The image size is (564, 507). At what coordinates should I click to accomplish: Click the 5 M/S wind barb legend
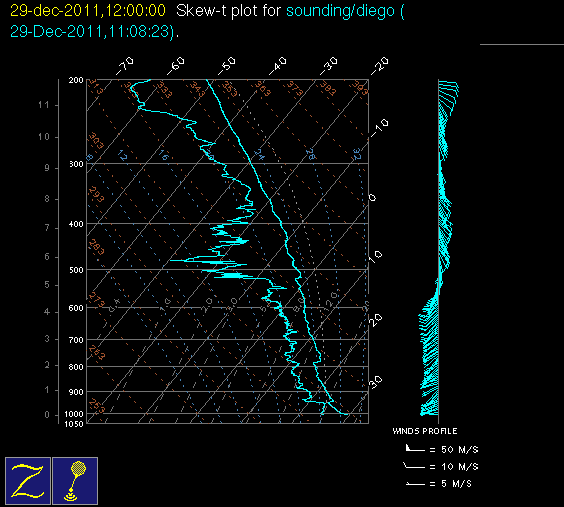click(x=438, y=484)
